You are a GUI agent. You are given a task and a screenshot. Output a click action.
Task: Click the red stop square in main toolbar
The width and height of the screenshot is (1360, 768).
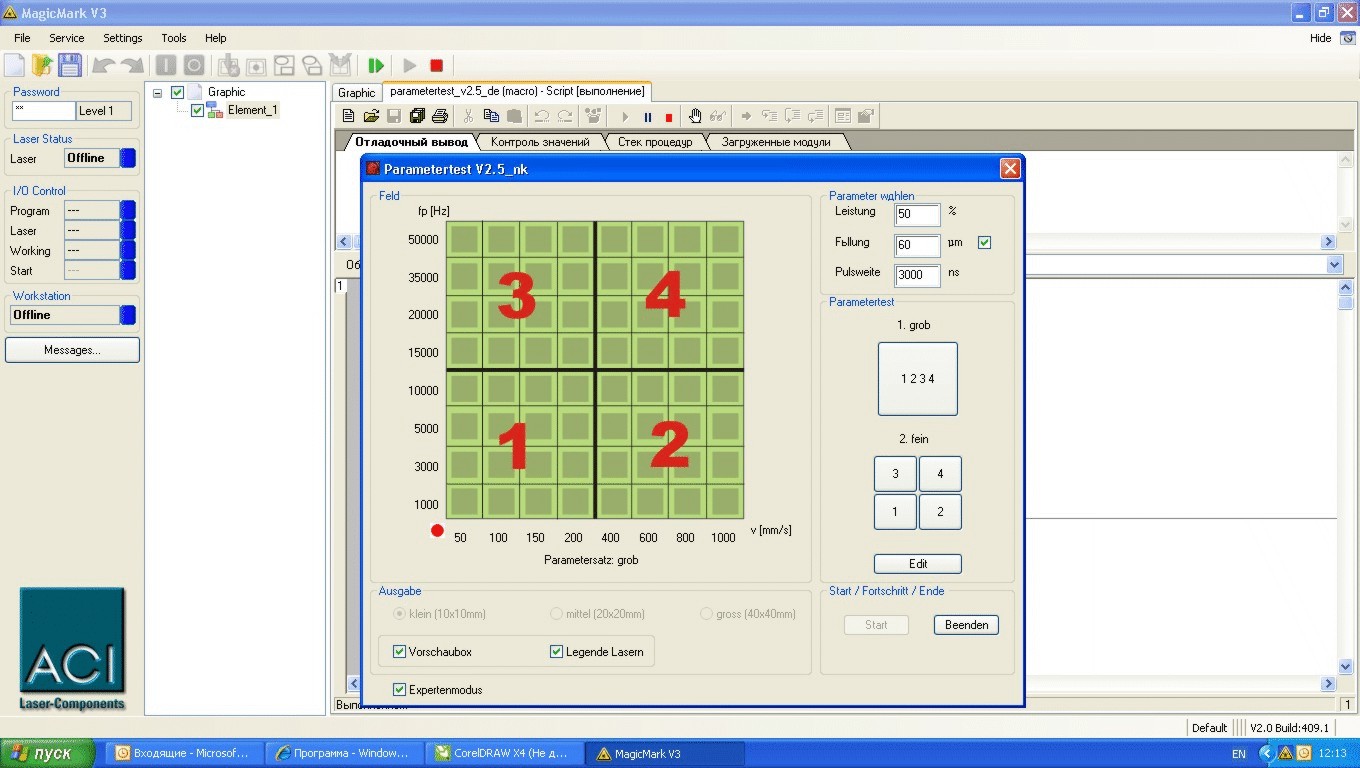point(436,65)
